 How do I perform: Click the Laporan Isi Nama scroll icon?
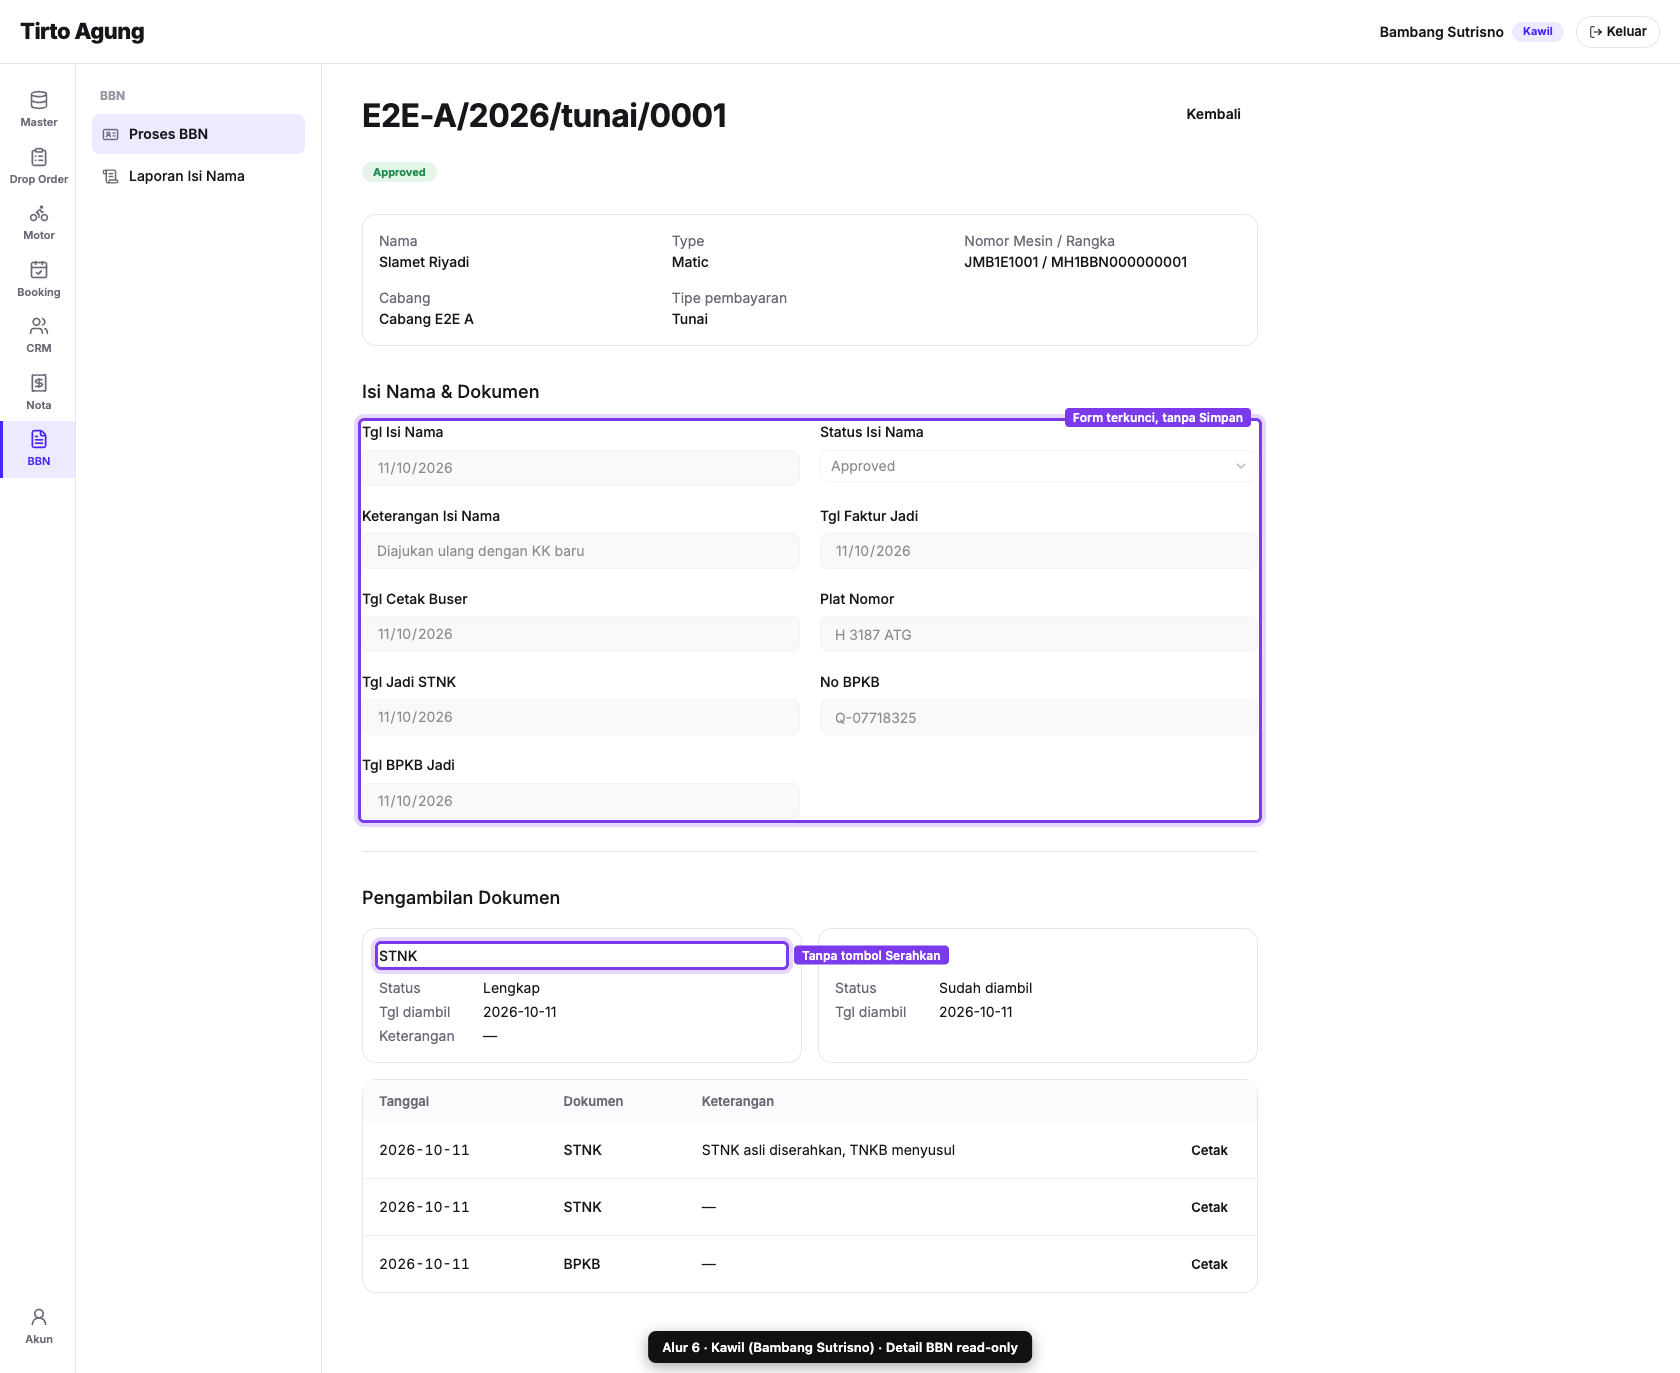point(111,176)
